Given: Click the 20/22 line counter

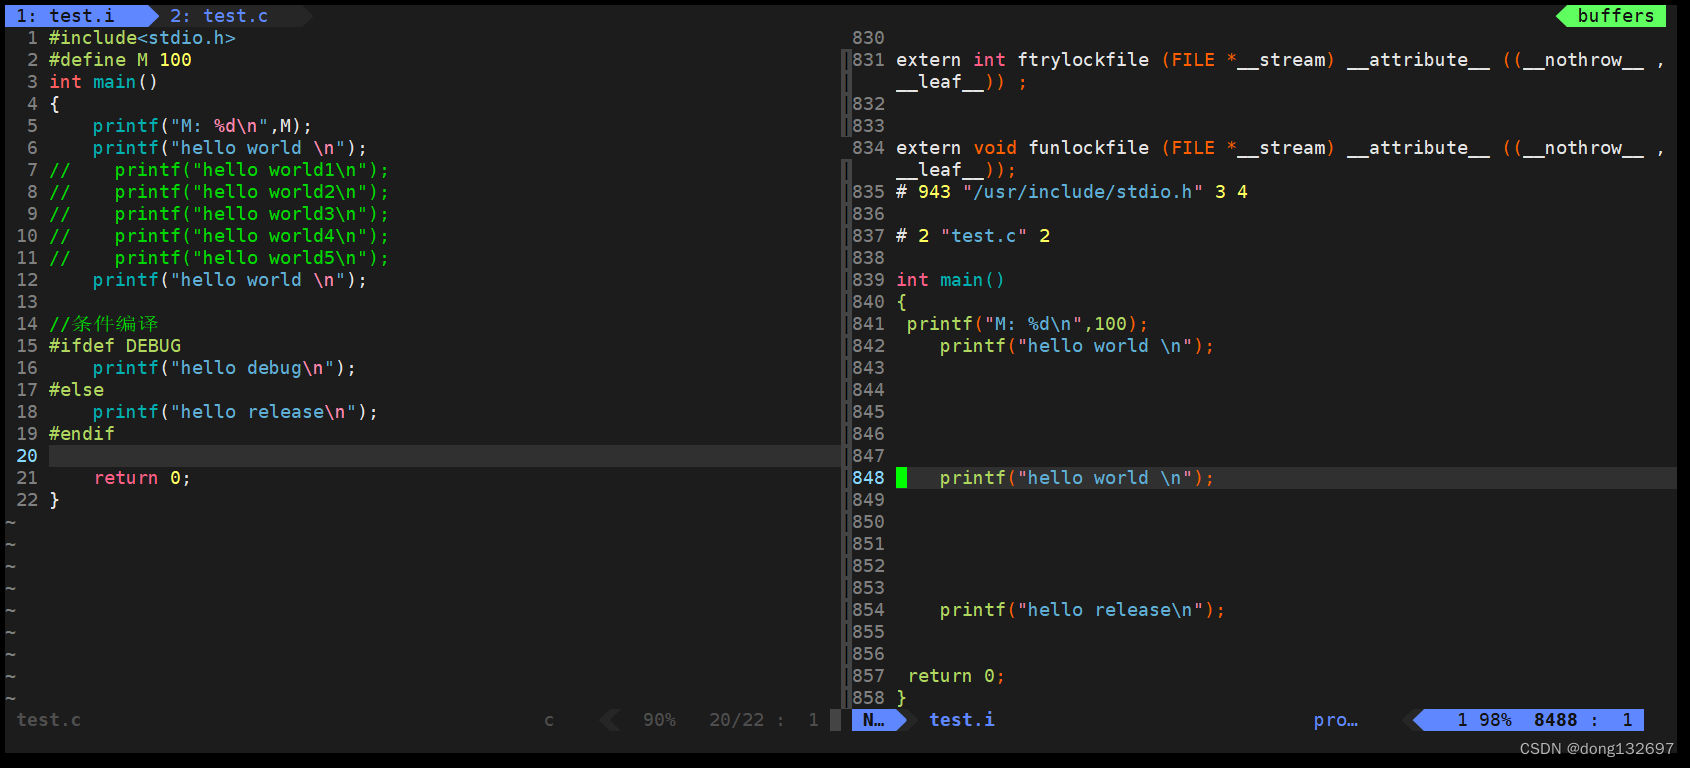Looking at the screenshot, I should 736,720.
